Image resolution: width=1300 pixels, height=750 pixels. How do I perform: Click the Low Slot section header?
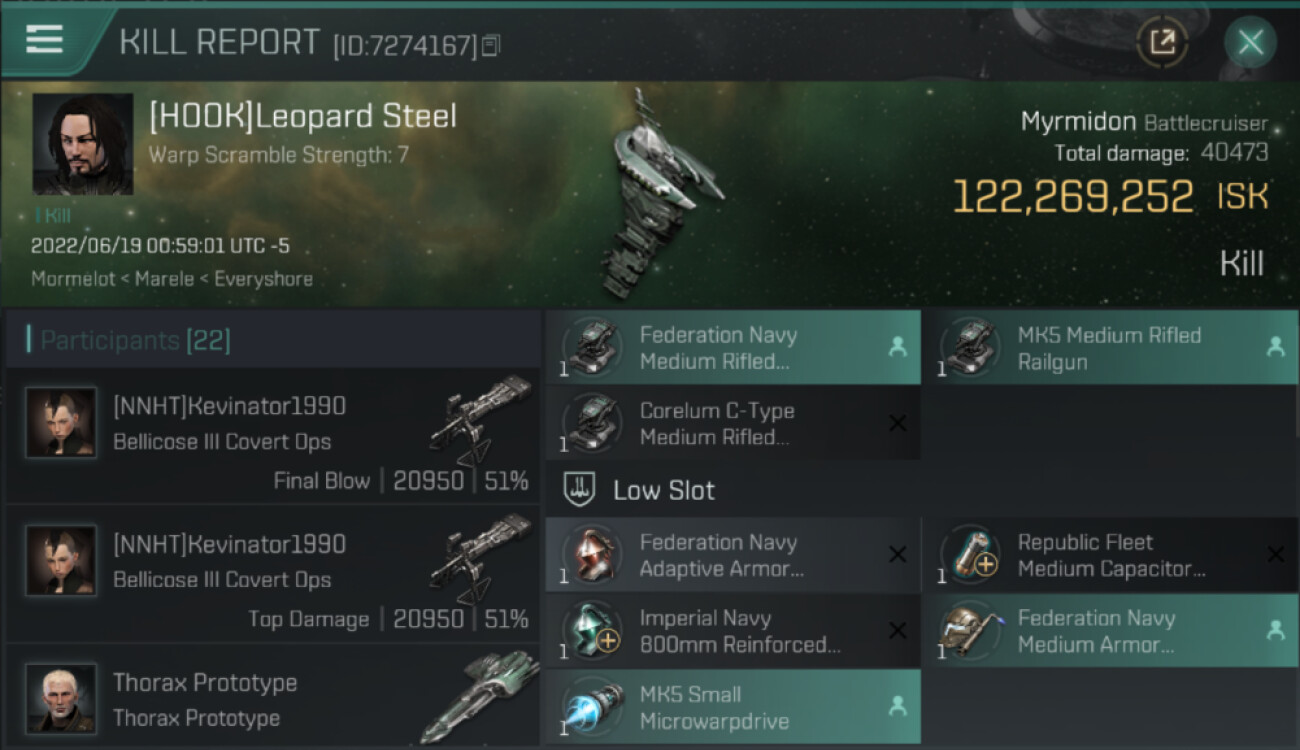(x=663, y=491)
